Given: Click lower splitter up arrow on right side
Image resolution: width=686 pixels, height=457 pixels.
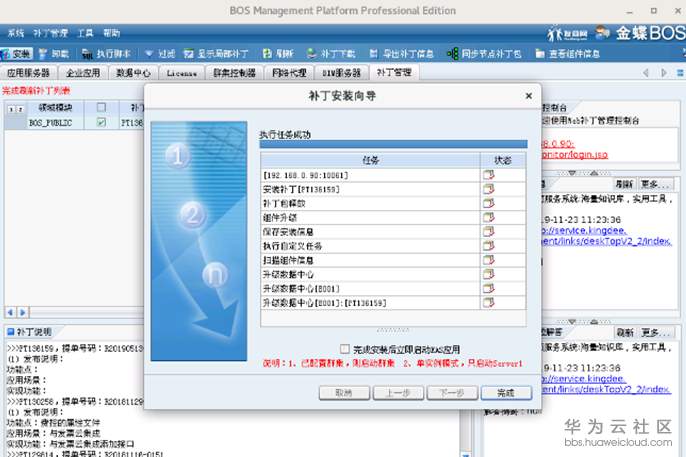Looking at the screenshot, I should click(x=594, y=322).
